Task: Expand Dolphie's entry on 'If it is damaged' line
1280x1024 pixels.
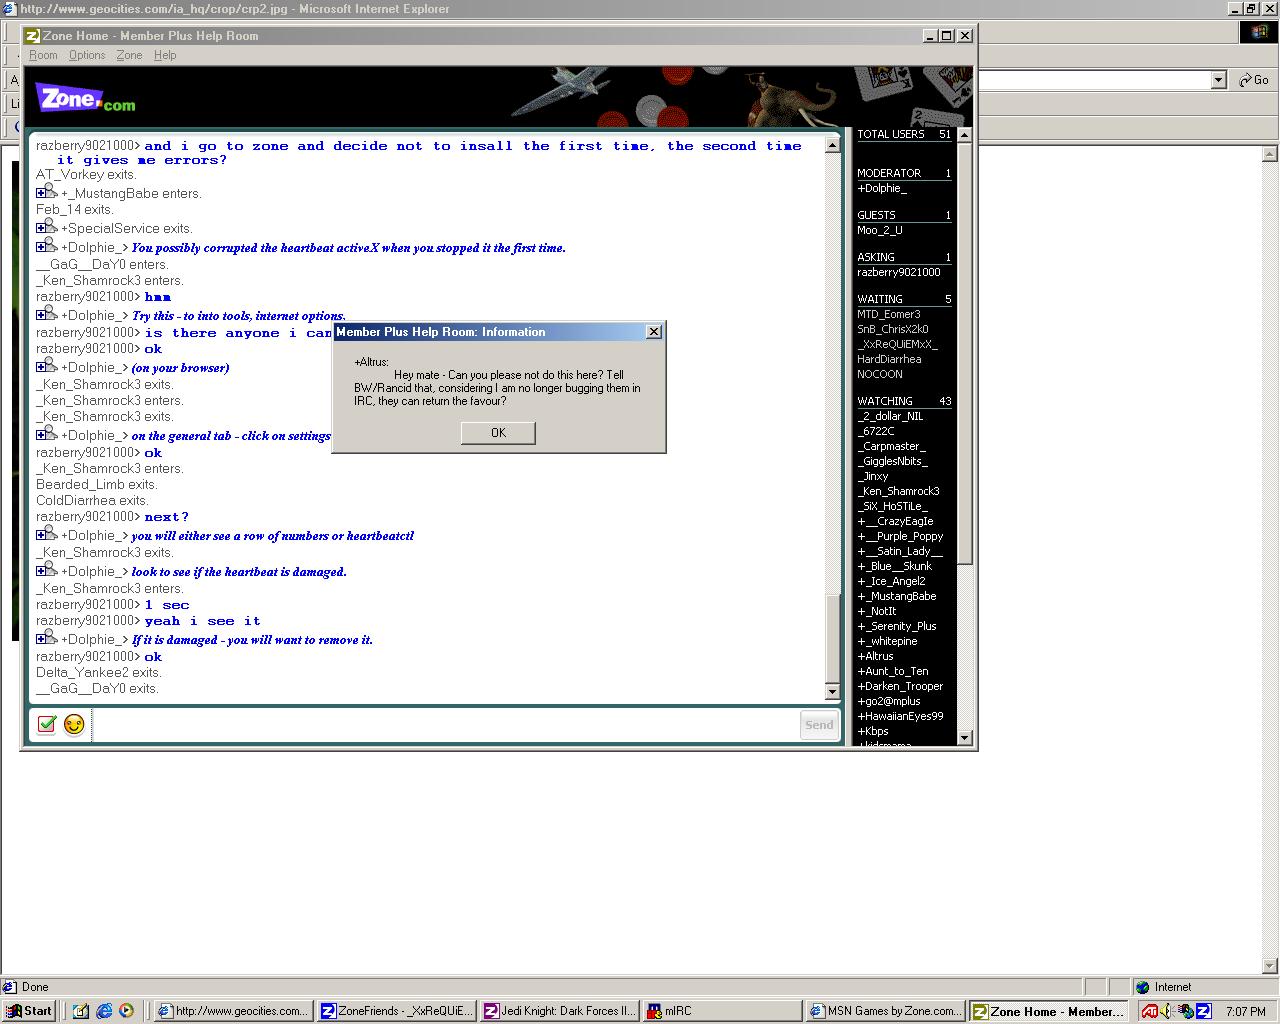Action: 47,638
